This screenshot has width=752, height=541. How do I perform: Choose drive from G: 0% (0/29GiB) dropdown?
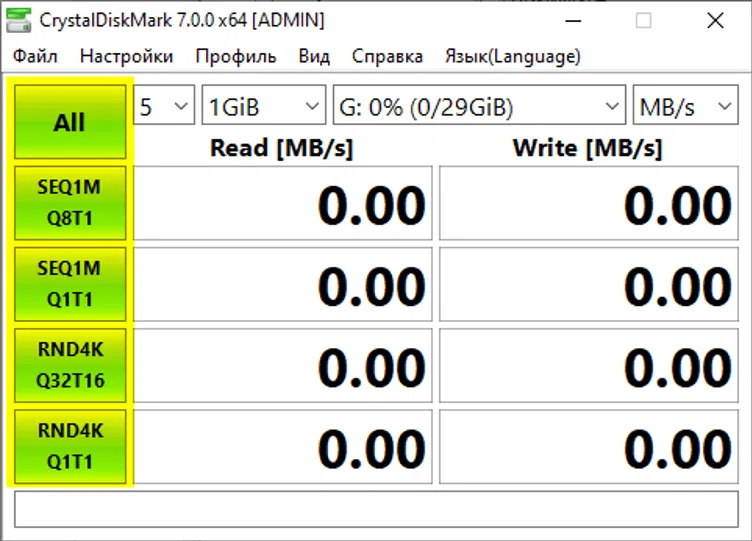coord(480,105)
